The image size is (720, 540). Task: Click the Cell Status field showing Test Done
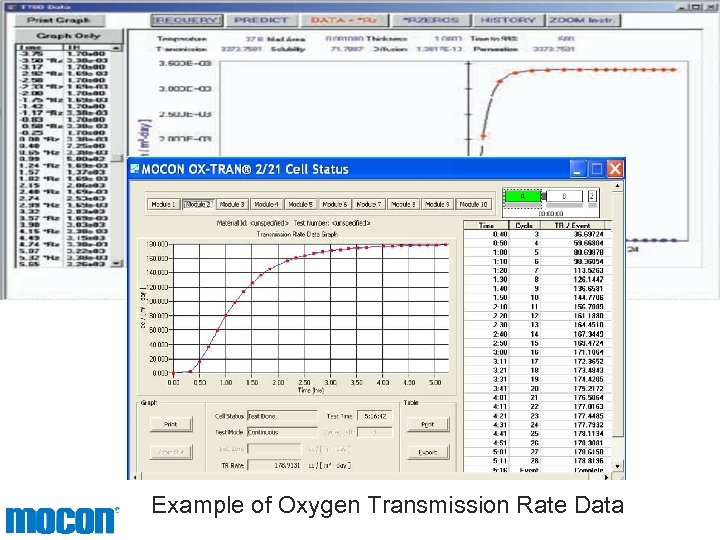pos(282,416)
